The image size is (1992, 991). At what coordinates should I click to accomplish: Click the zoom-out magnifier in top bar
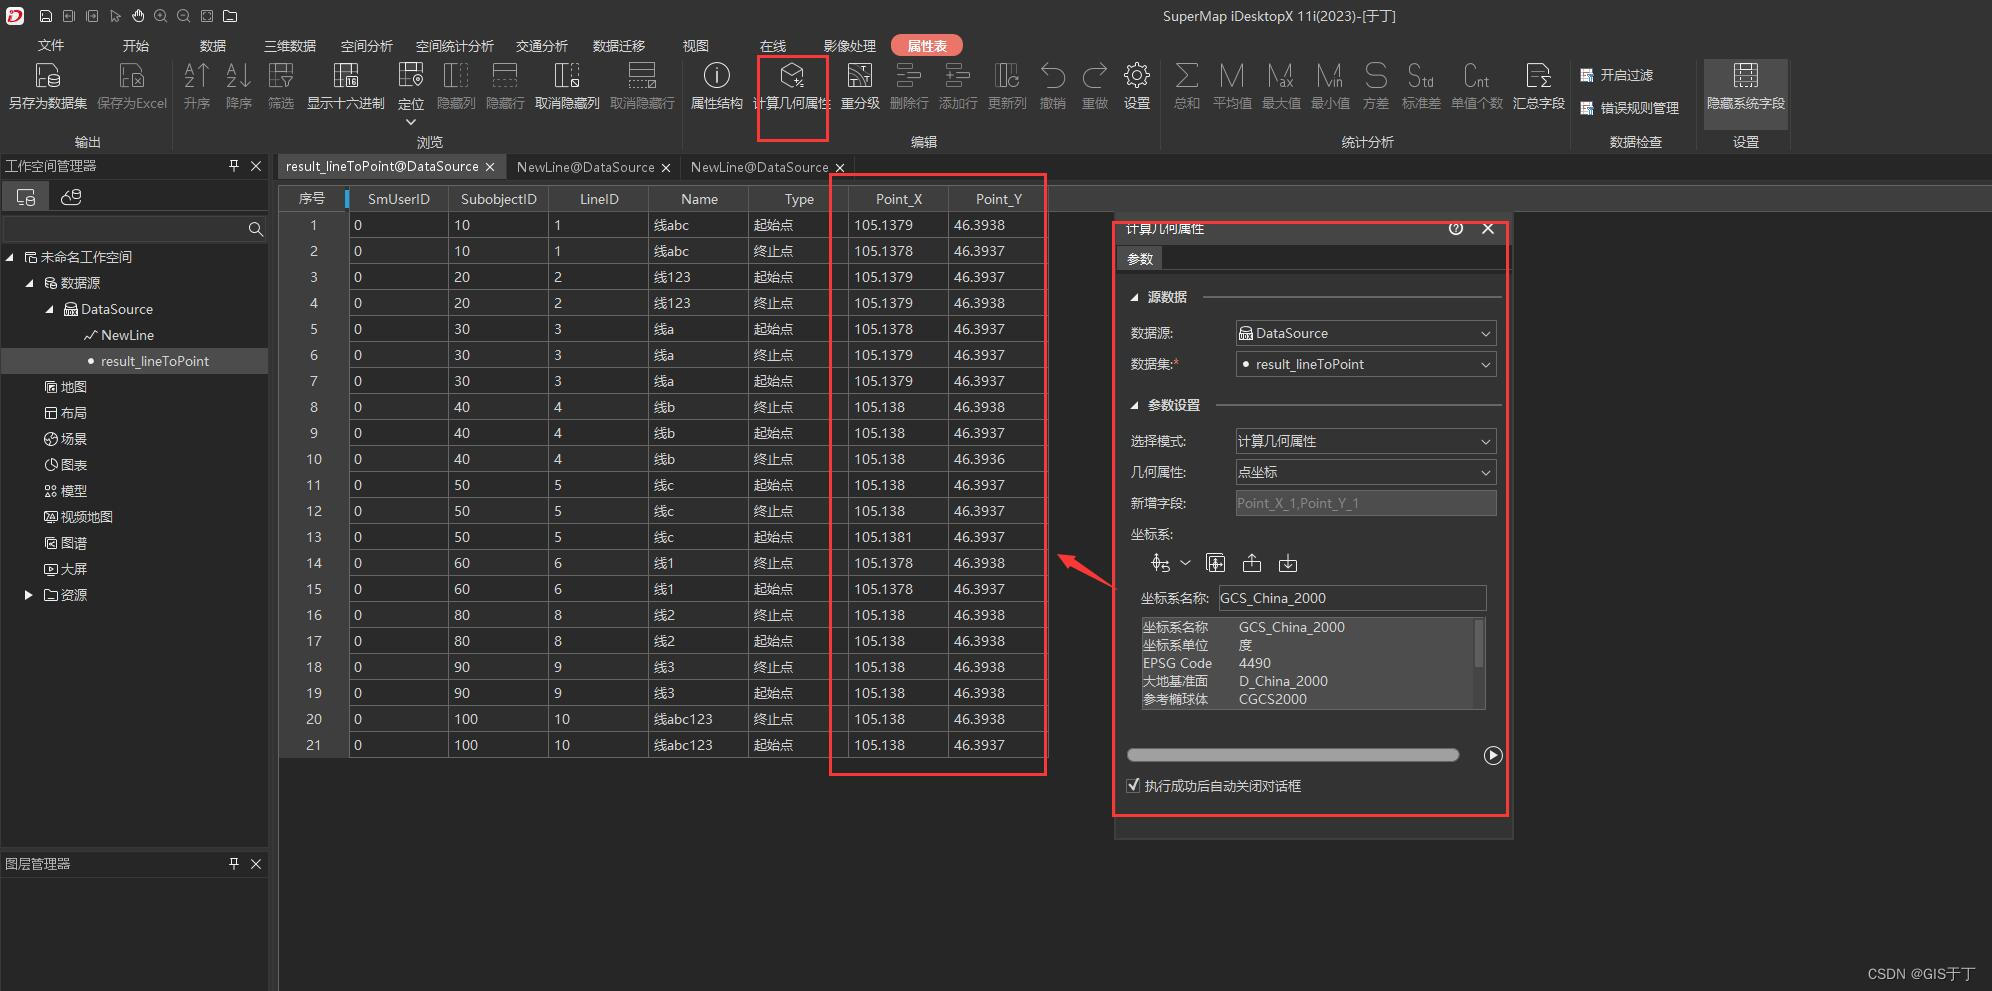(184, 16)
